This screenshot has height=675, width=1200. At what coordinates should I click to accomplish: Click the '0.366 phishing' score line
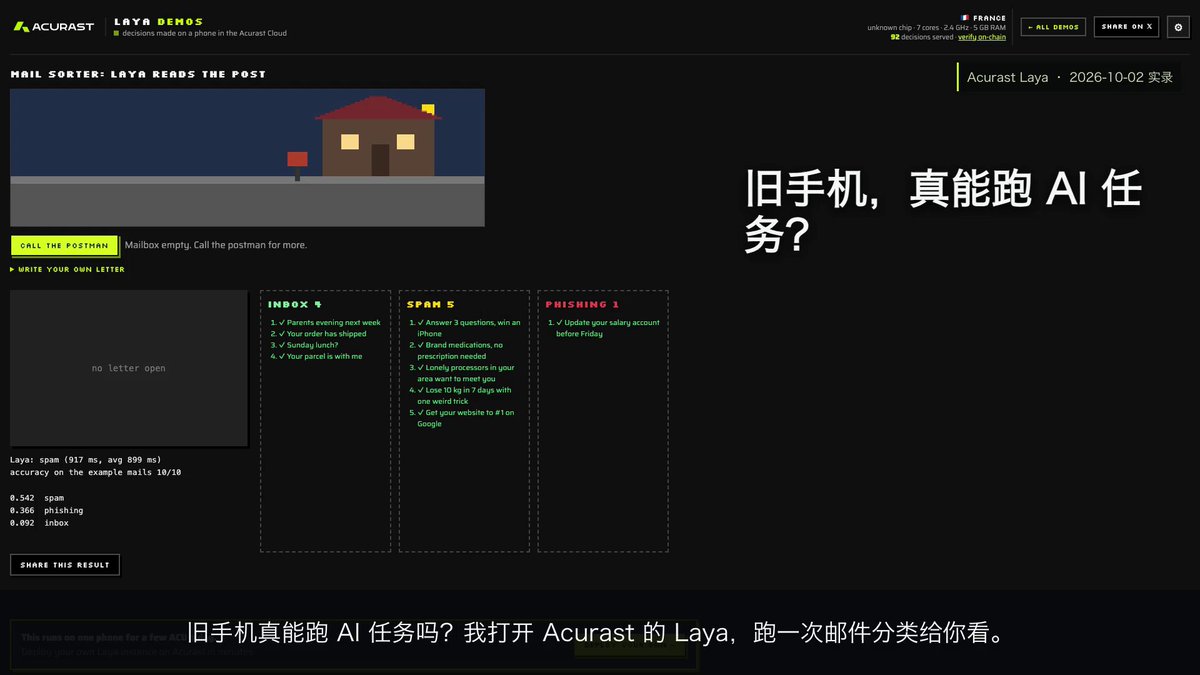coord(47,510)
